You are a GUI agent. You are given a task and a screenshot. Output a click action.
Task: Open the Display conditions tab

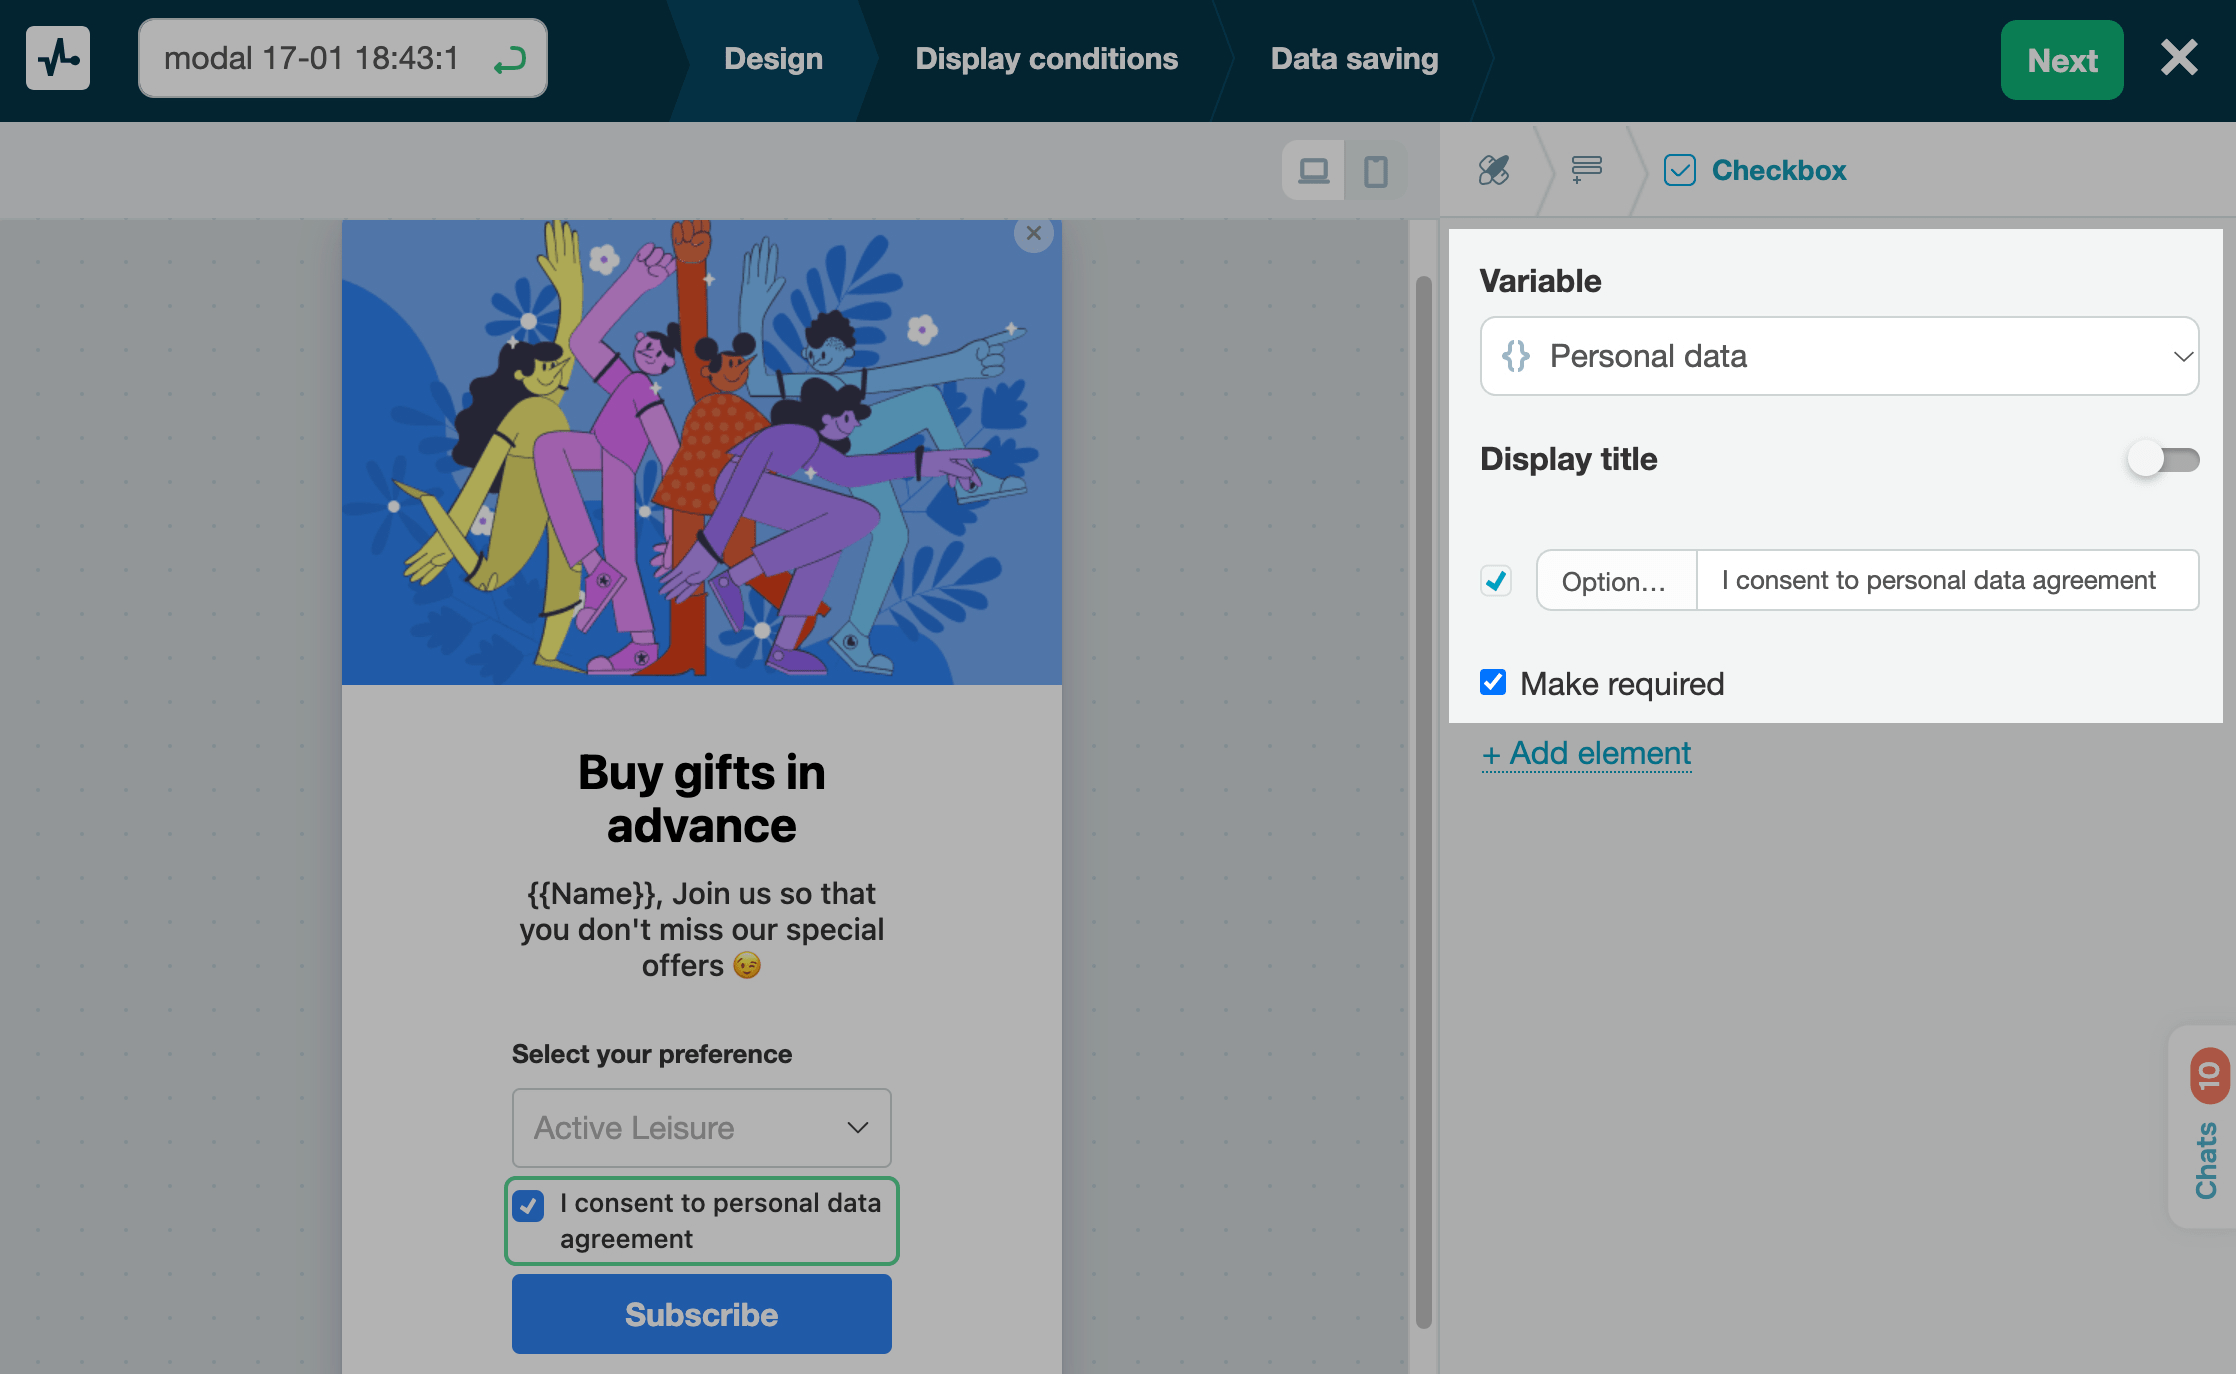pos(1046,59)
